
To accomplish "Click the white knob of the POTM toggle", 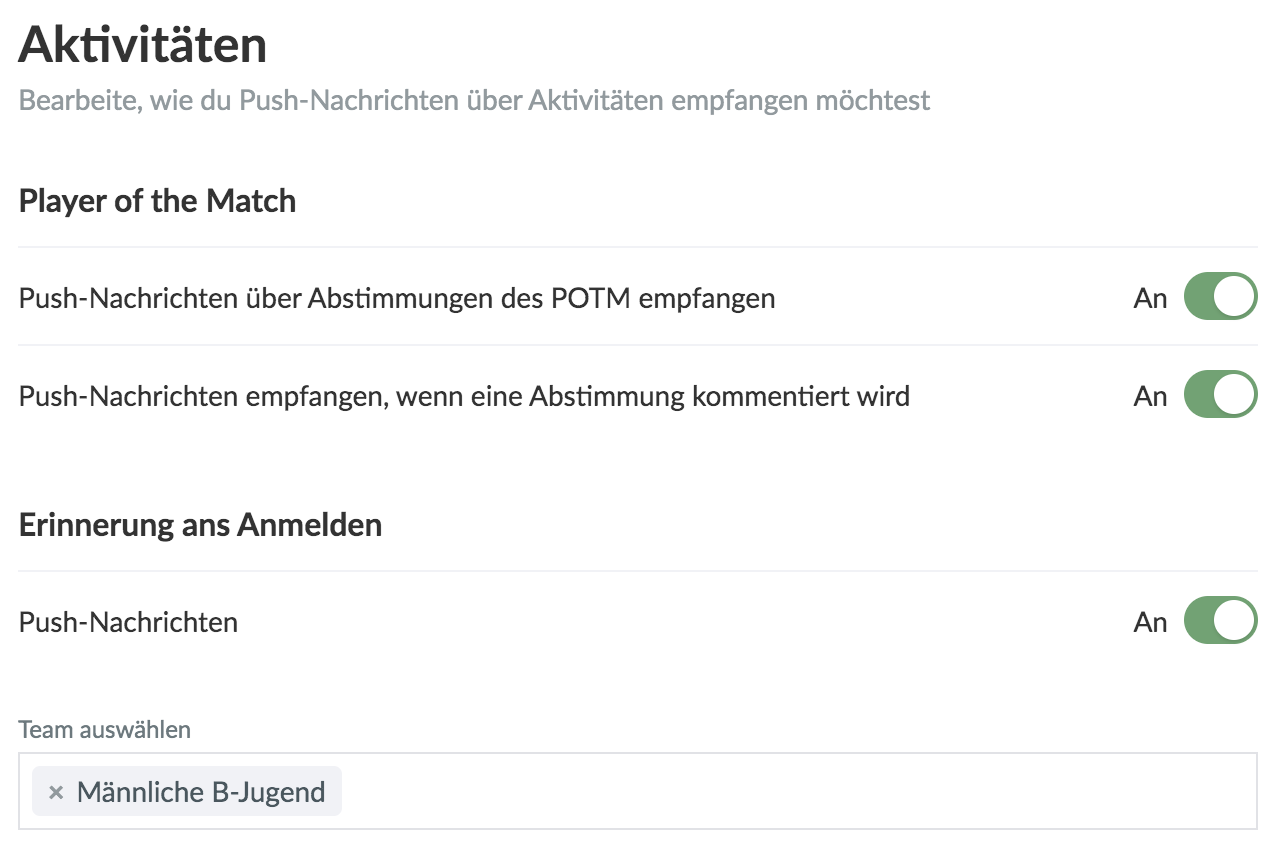I will [1237, 297].
